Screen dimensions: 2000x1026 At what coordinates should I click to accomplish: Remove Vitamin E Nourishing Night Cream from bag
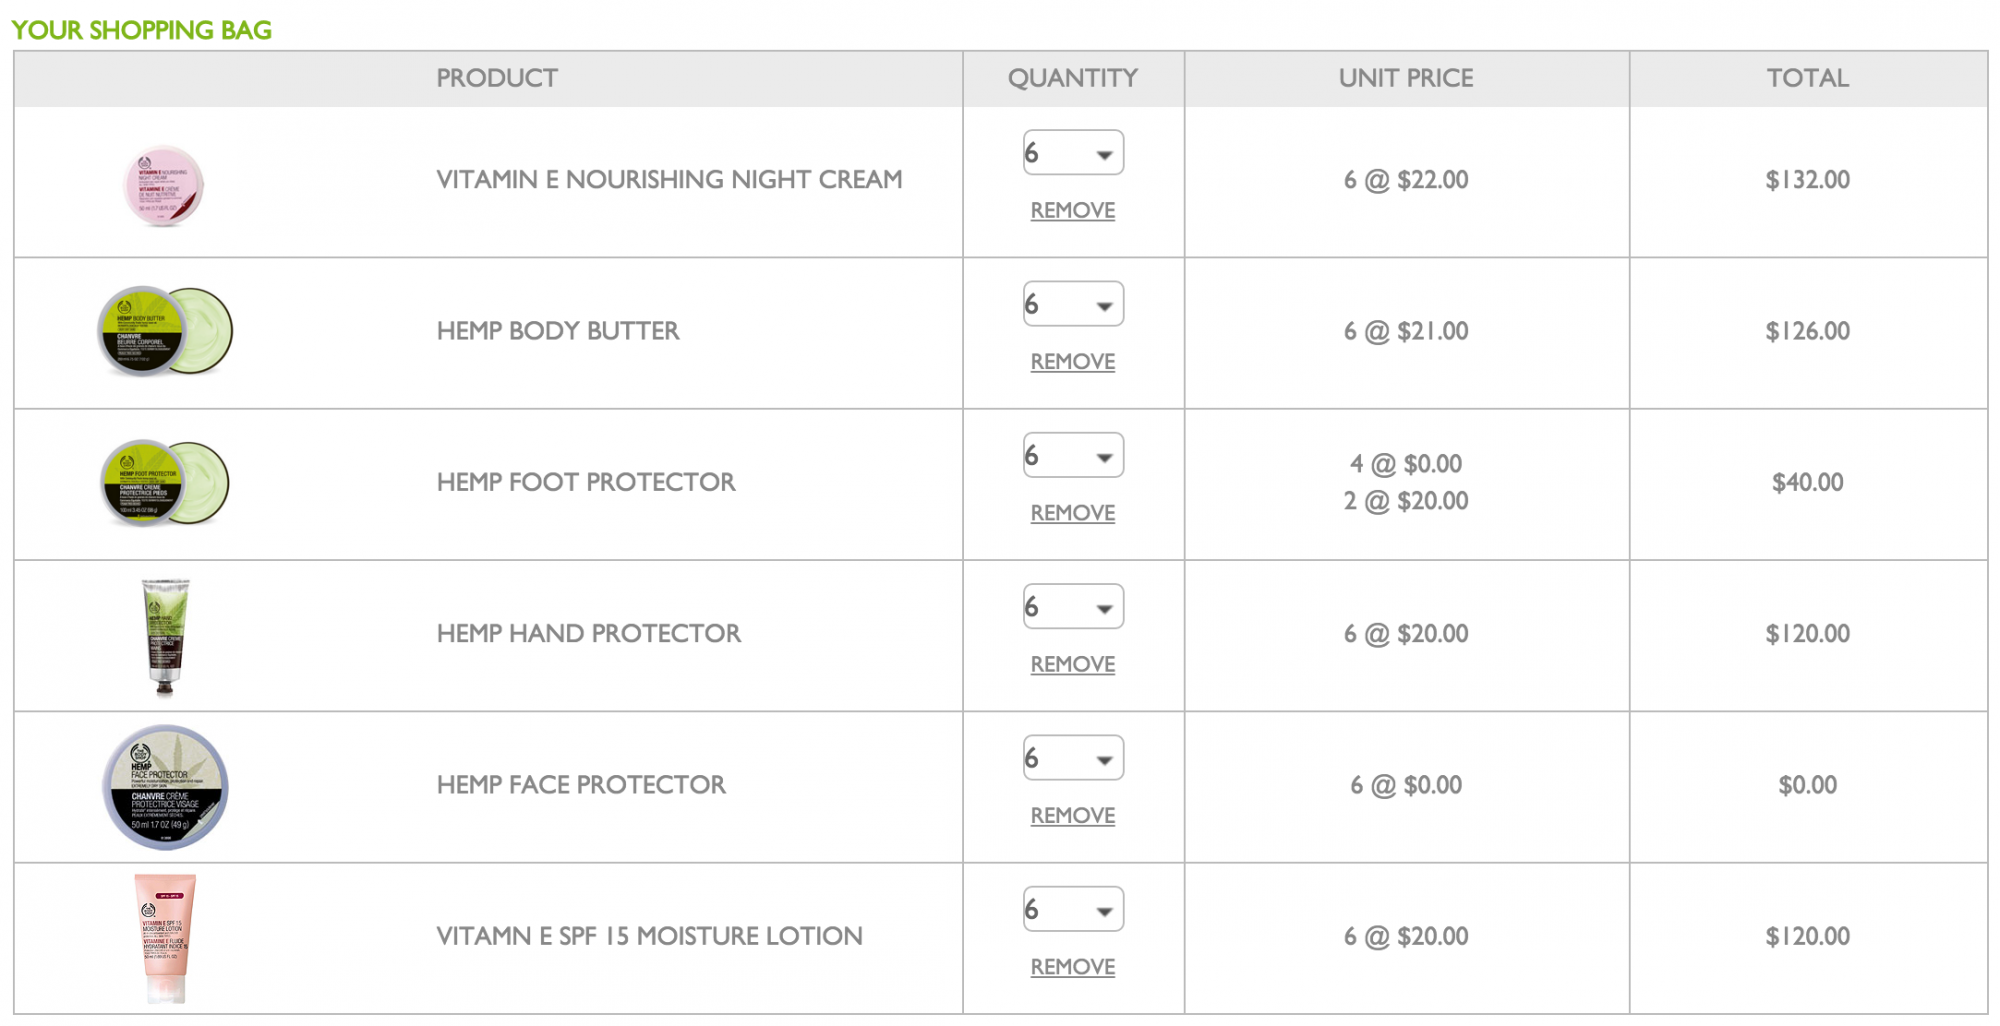pos(1073,210)
